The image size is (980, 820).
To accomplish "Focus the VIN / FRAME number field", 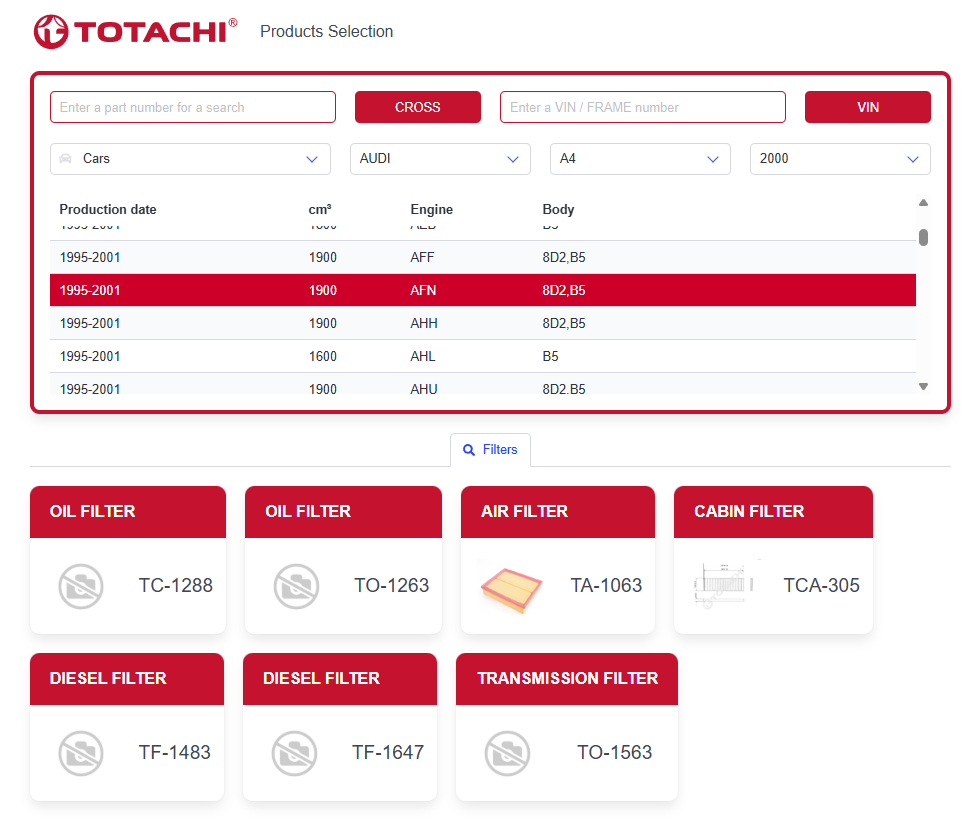I will pyautogui.click(x=642, y=107).
